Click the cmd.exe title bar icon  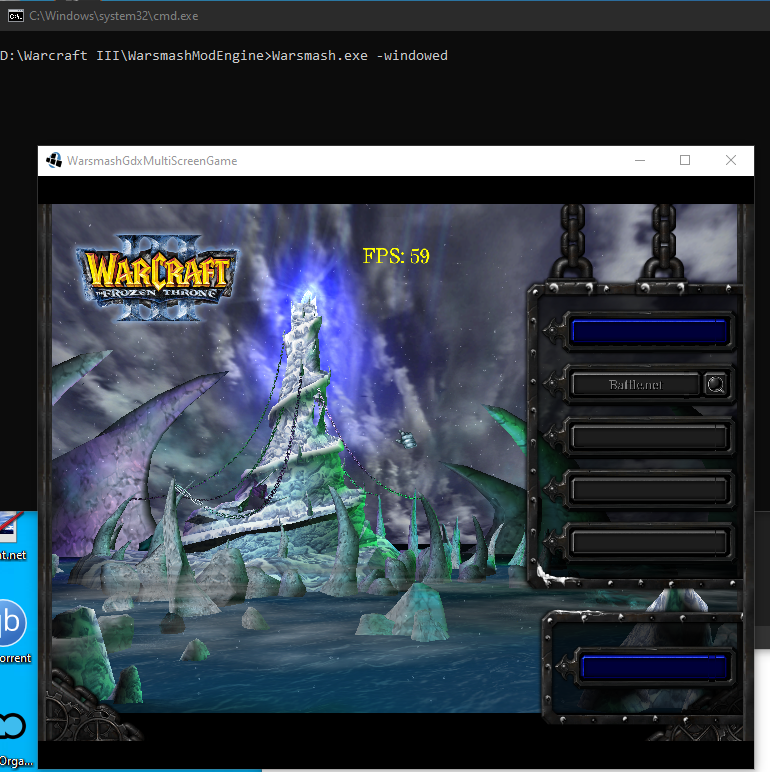click(16, 16)
